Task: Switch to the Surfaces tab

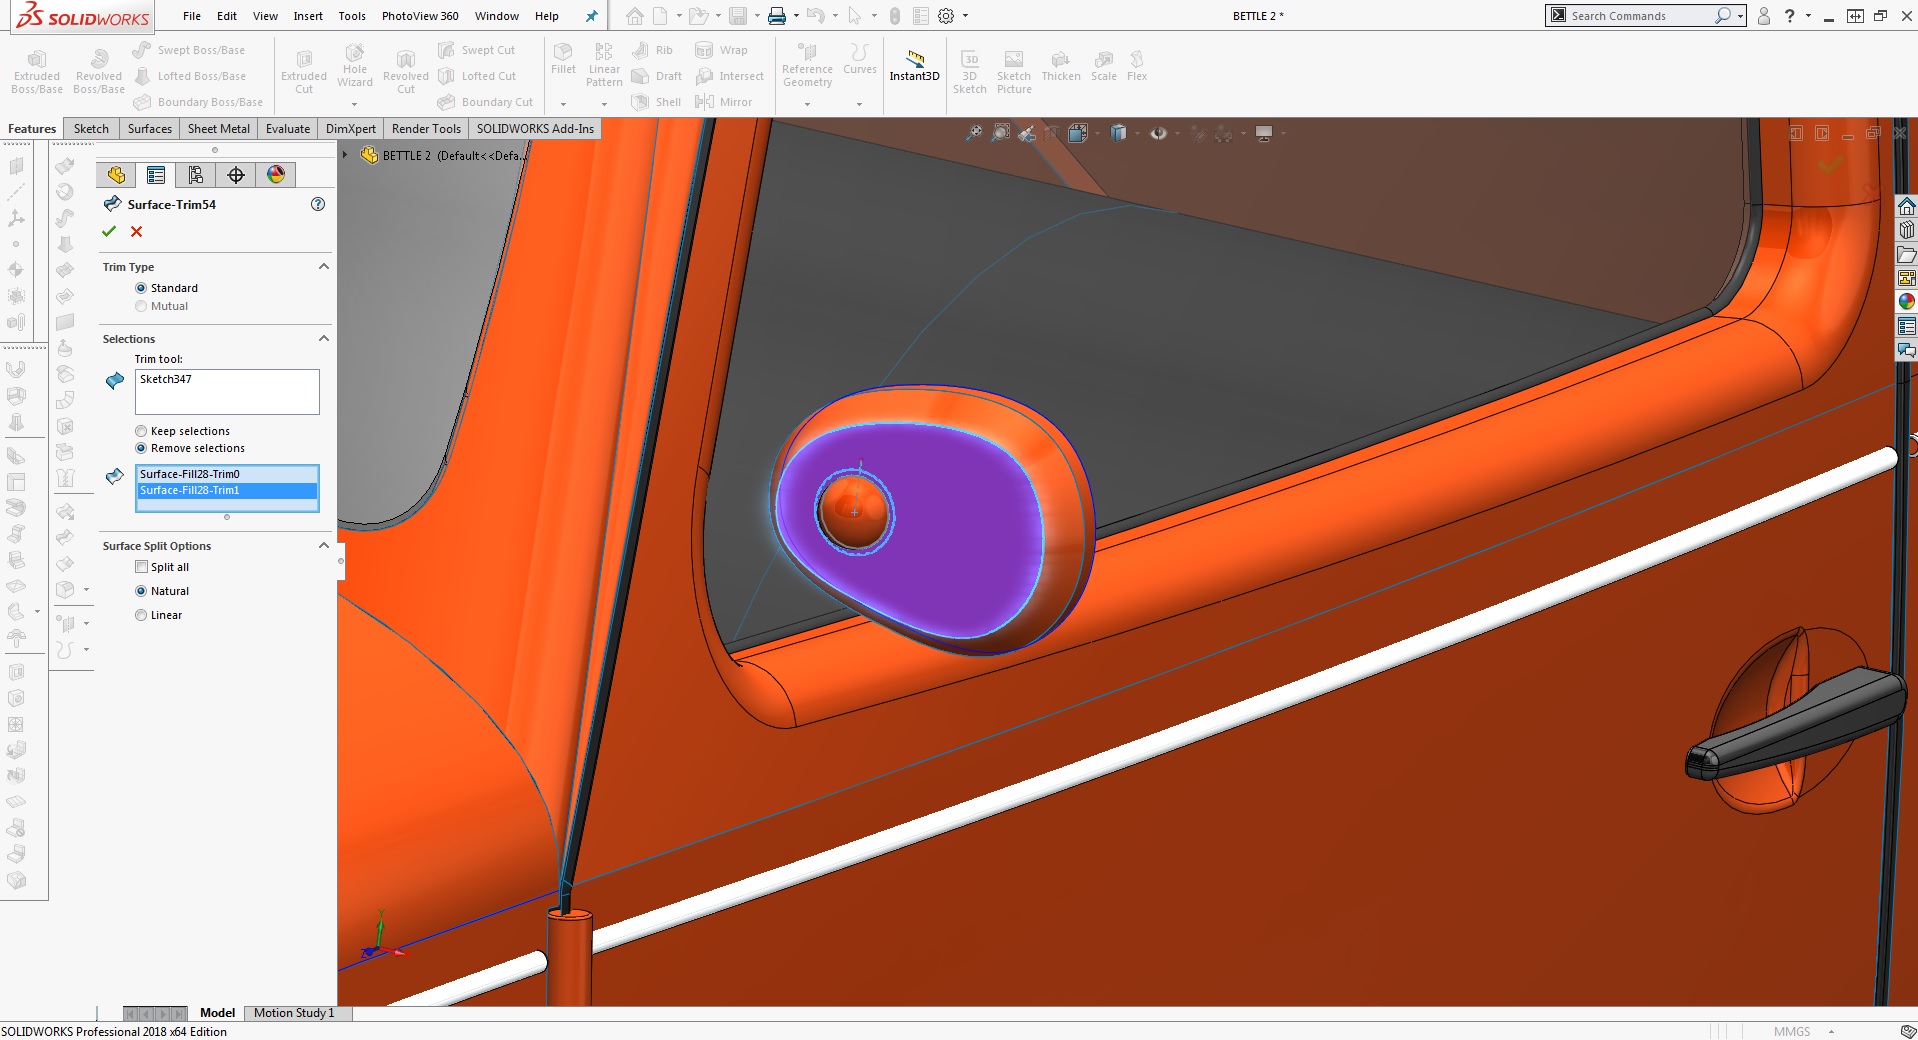Action: [150, 129]
